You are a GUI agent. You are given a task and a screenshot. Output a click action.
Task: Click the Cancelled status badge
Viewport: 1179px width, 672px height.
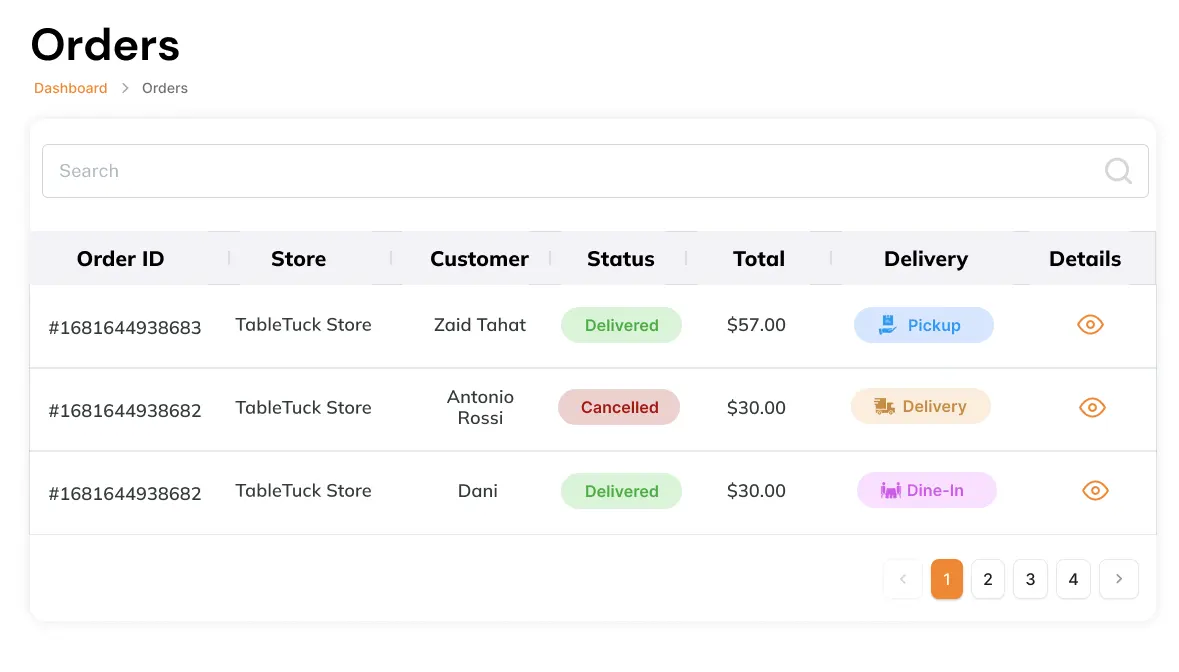coord(619,407)
